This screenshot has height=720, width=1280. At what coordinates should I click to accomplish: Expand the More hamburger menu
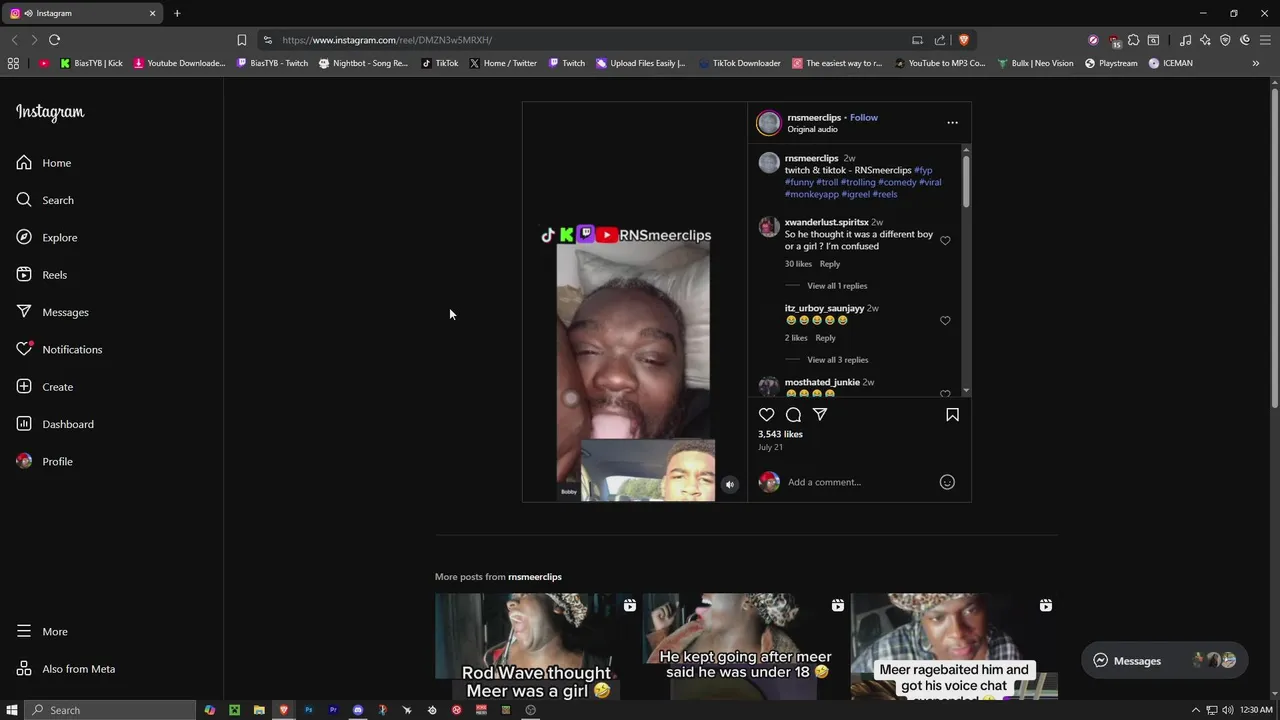42,632
